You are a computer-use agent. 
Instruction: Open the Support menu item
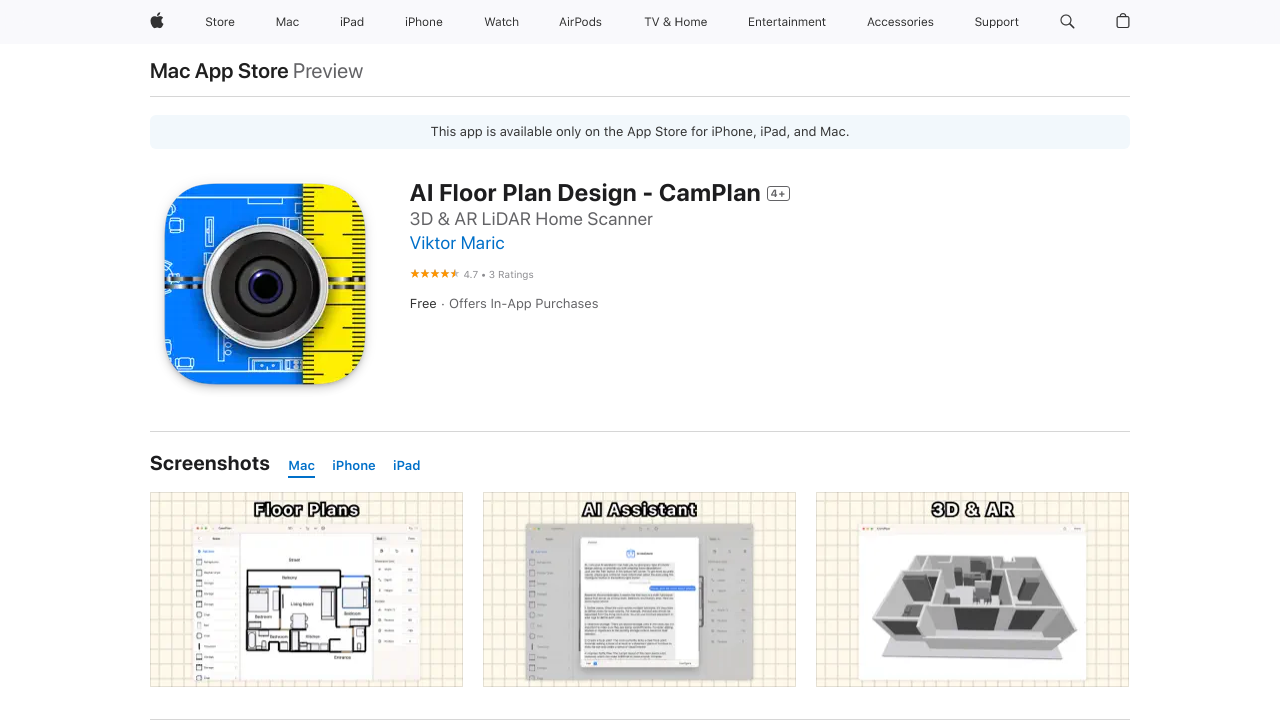pyautogui.click(x=997, y=22)
